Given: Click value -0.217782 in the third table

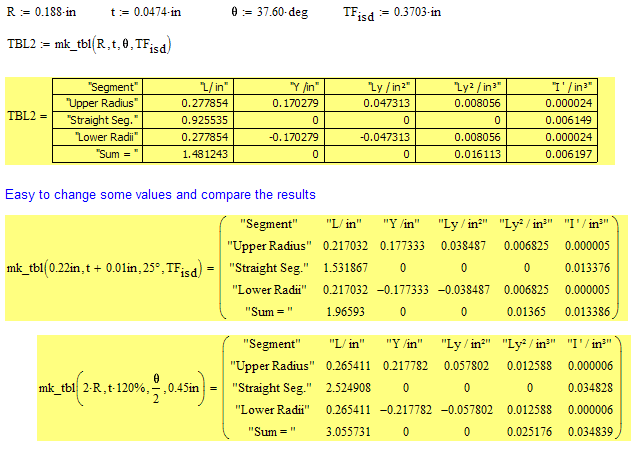Looking at the screenshot, I should pyautogui.click(x=406, y=410).
